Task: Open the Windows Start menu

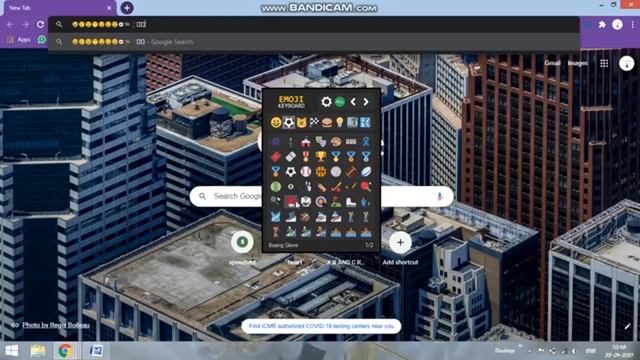Action: click(11, 351)
